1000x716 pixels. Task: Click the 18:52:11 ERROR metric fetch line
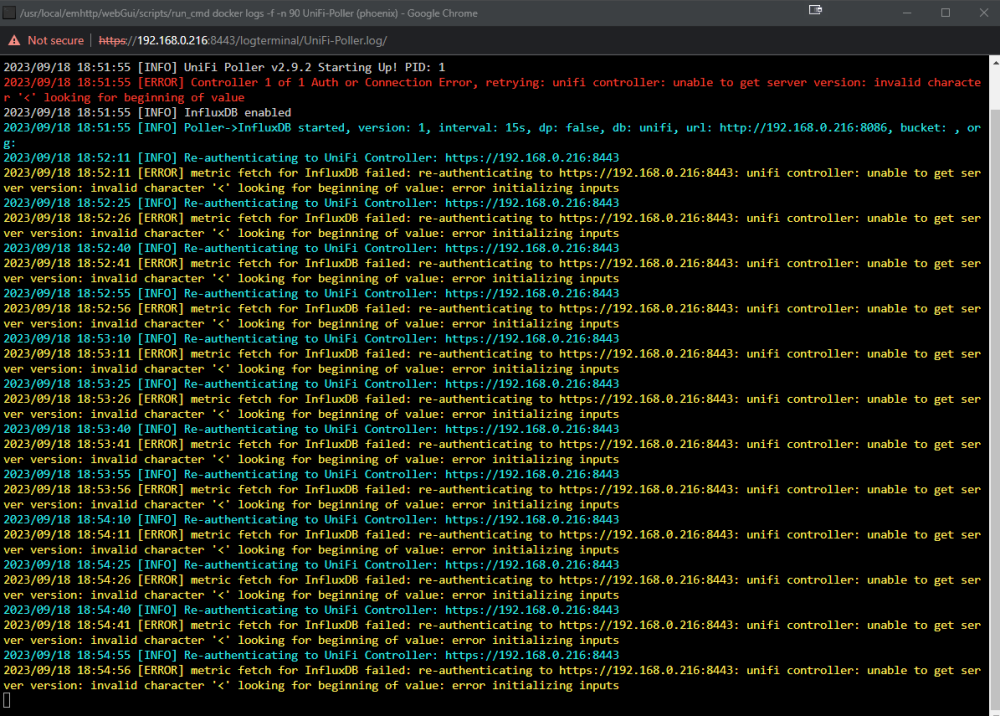pyautogui.click(x=492, y=180)
